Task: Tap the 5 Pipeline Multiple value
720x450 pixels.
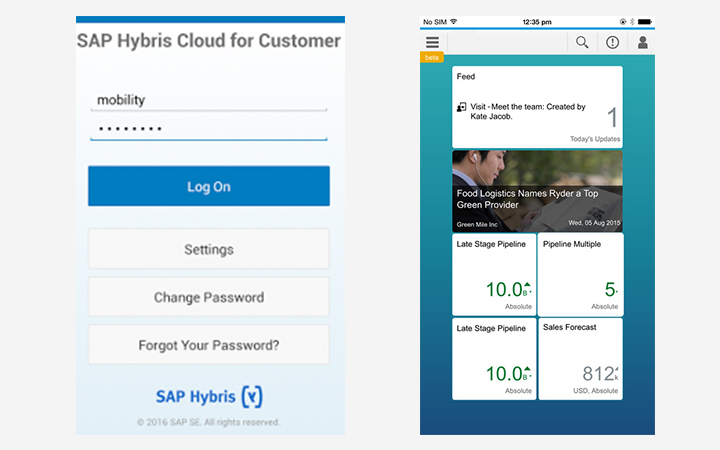Action: click(611, 289)
